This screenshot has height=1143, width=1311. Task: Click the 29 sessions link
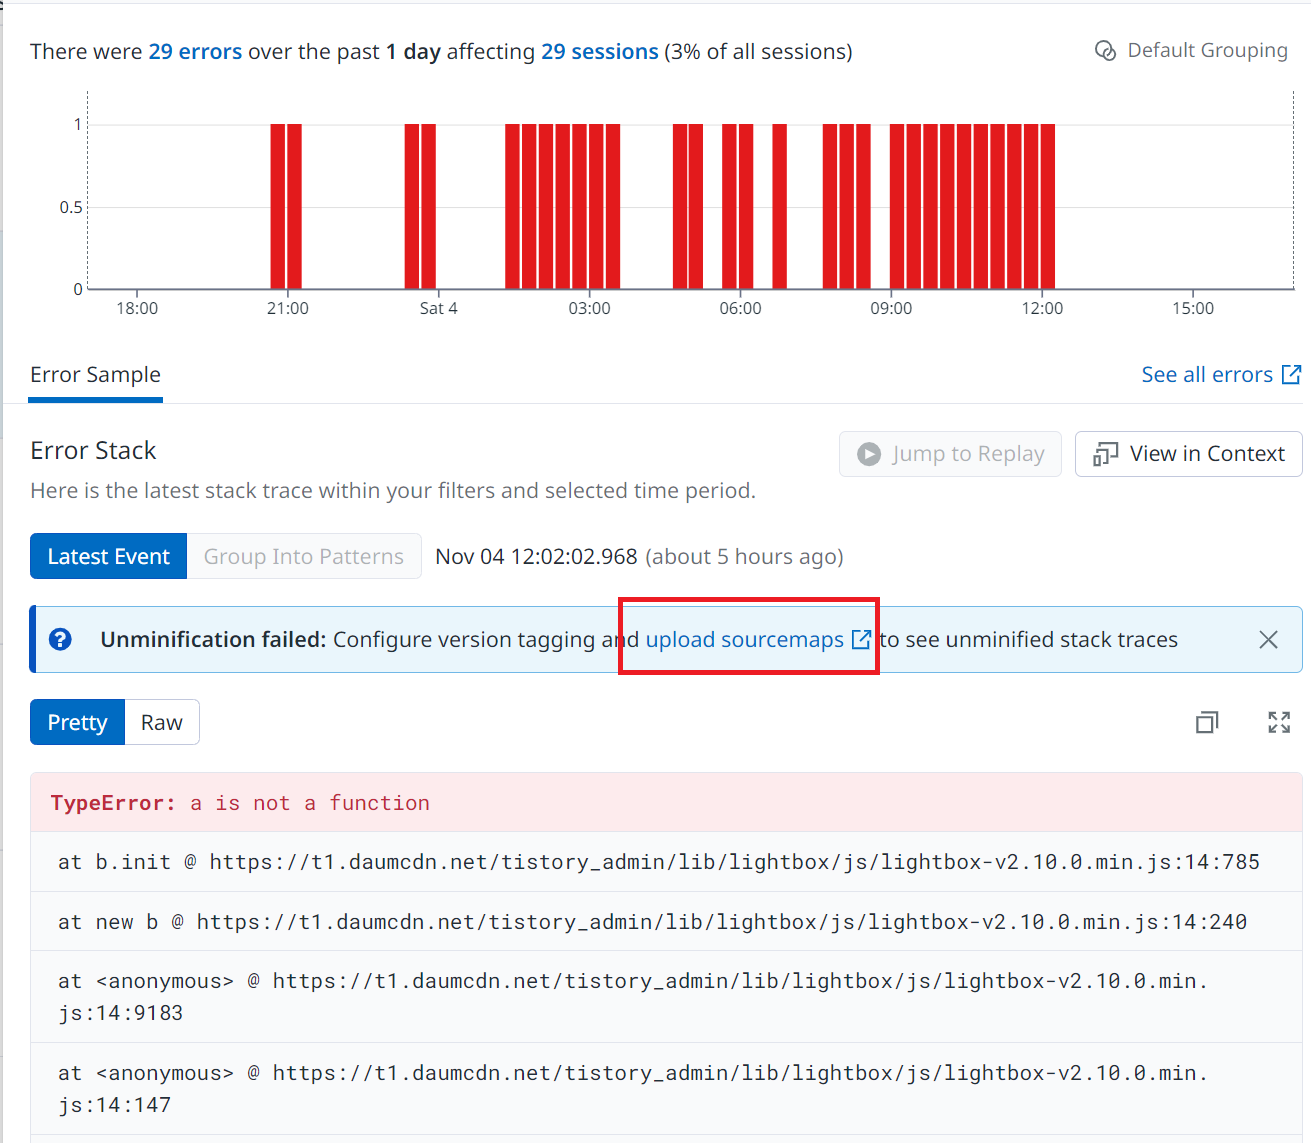pos(600,52)
